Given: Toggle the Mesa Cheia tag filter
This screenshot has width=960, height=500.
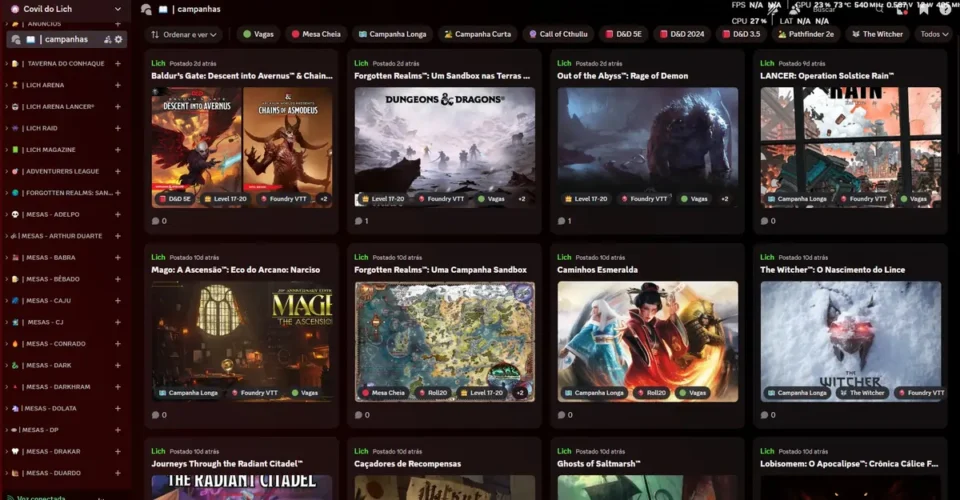Looking at the screenshot, I should 316,34.
